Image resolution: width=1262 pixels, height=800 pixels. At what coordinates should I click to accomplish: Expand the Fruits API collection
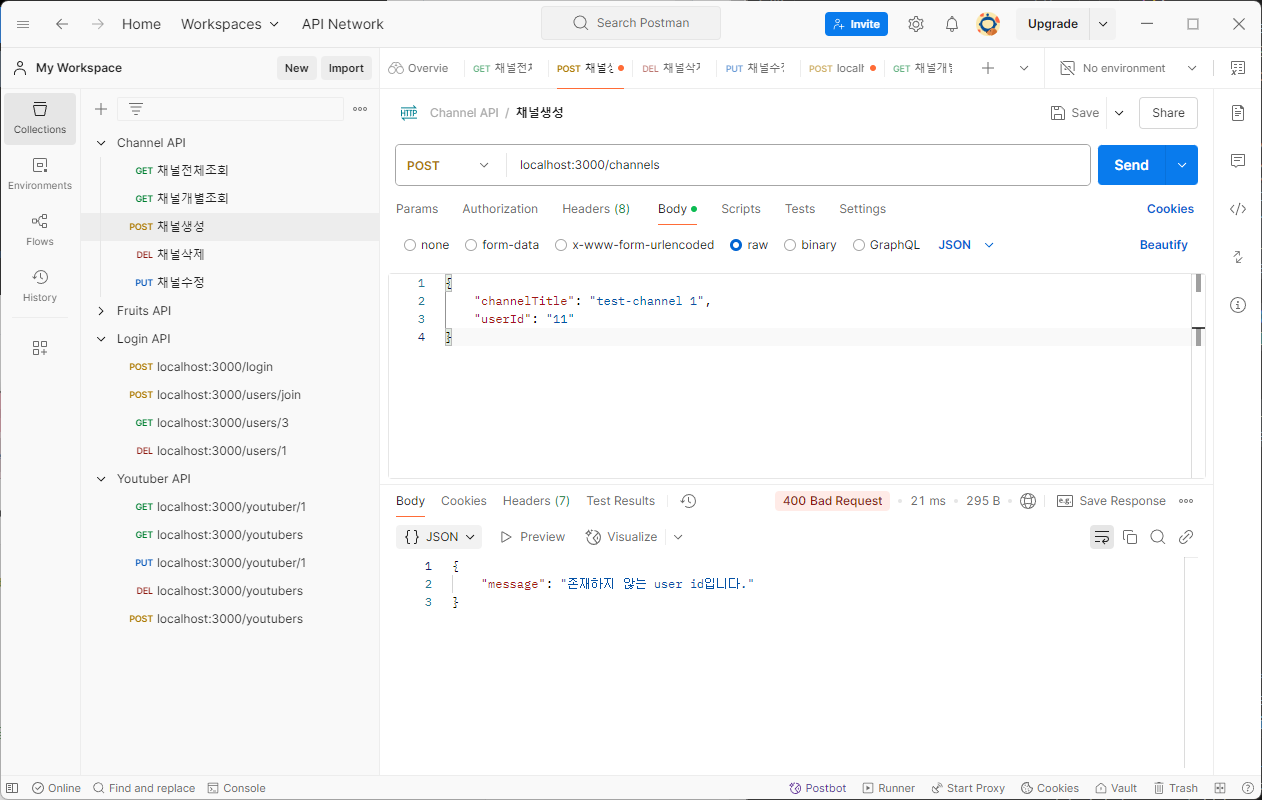[x=101, y=311]
